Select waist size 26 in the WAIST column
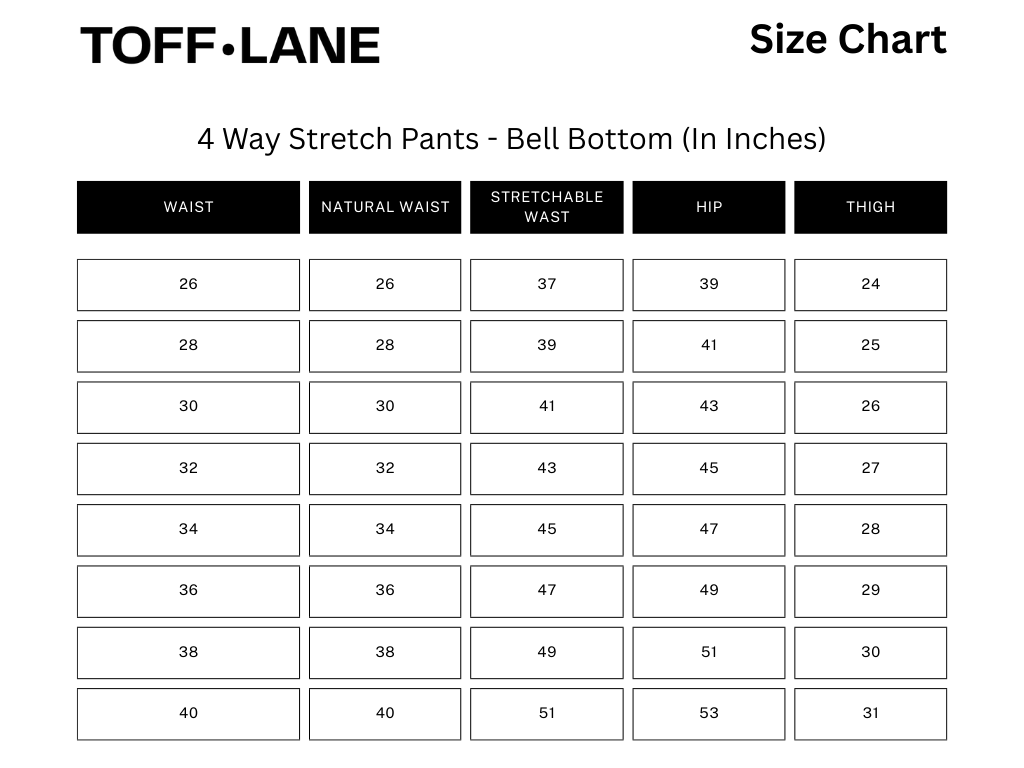Screen dimensions: 1024x768 (x=188, y=284)
